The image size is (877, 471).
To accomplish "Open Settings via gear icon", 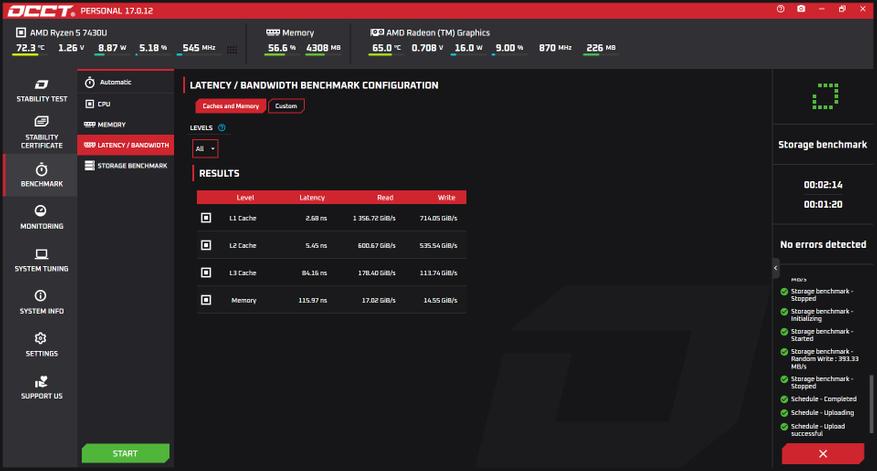I will (40, 338).
